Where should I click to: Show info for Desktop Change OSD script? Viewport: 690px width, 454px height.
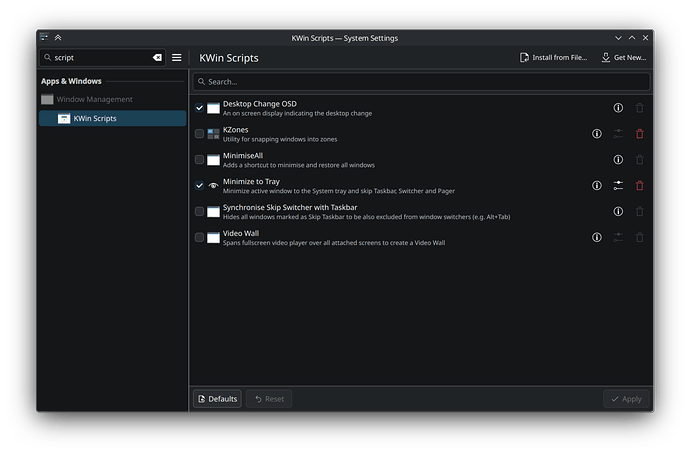point(618,108)
